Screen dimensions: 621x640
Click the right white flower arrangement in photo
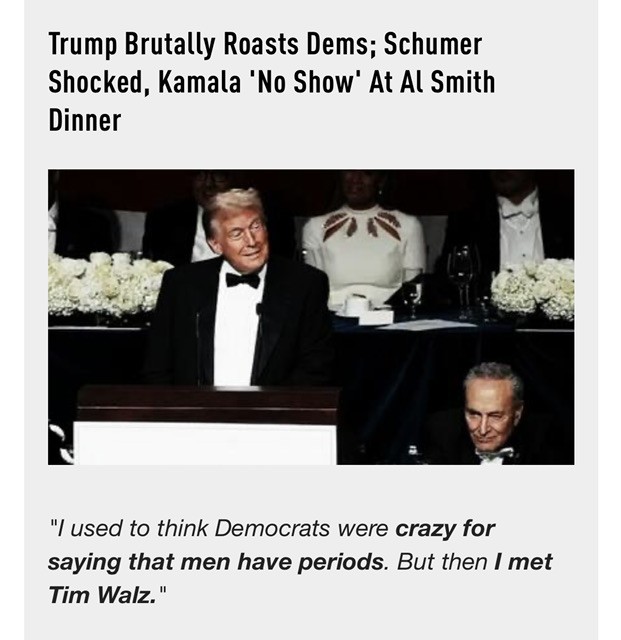(535, 288)
